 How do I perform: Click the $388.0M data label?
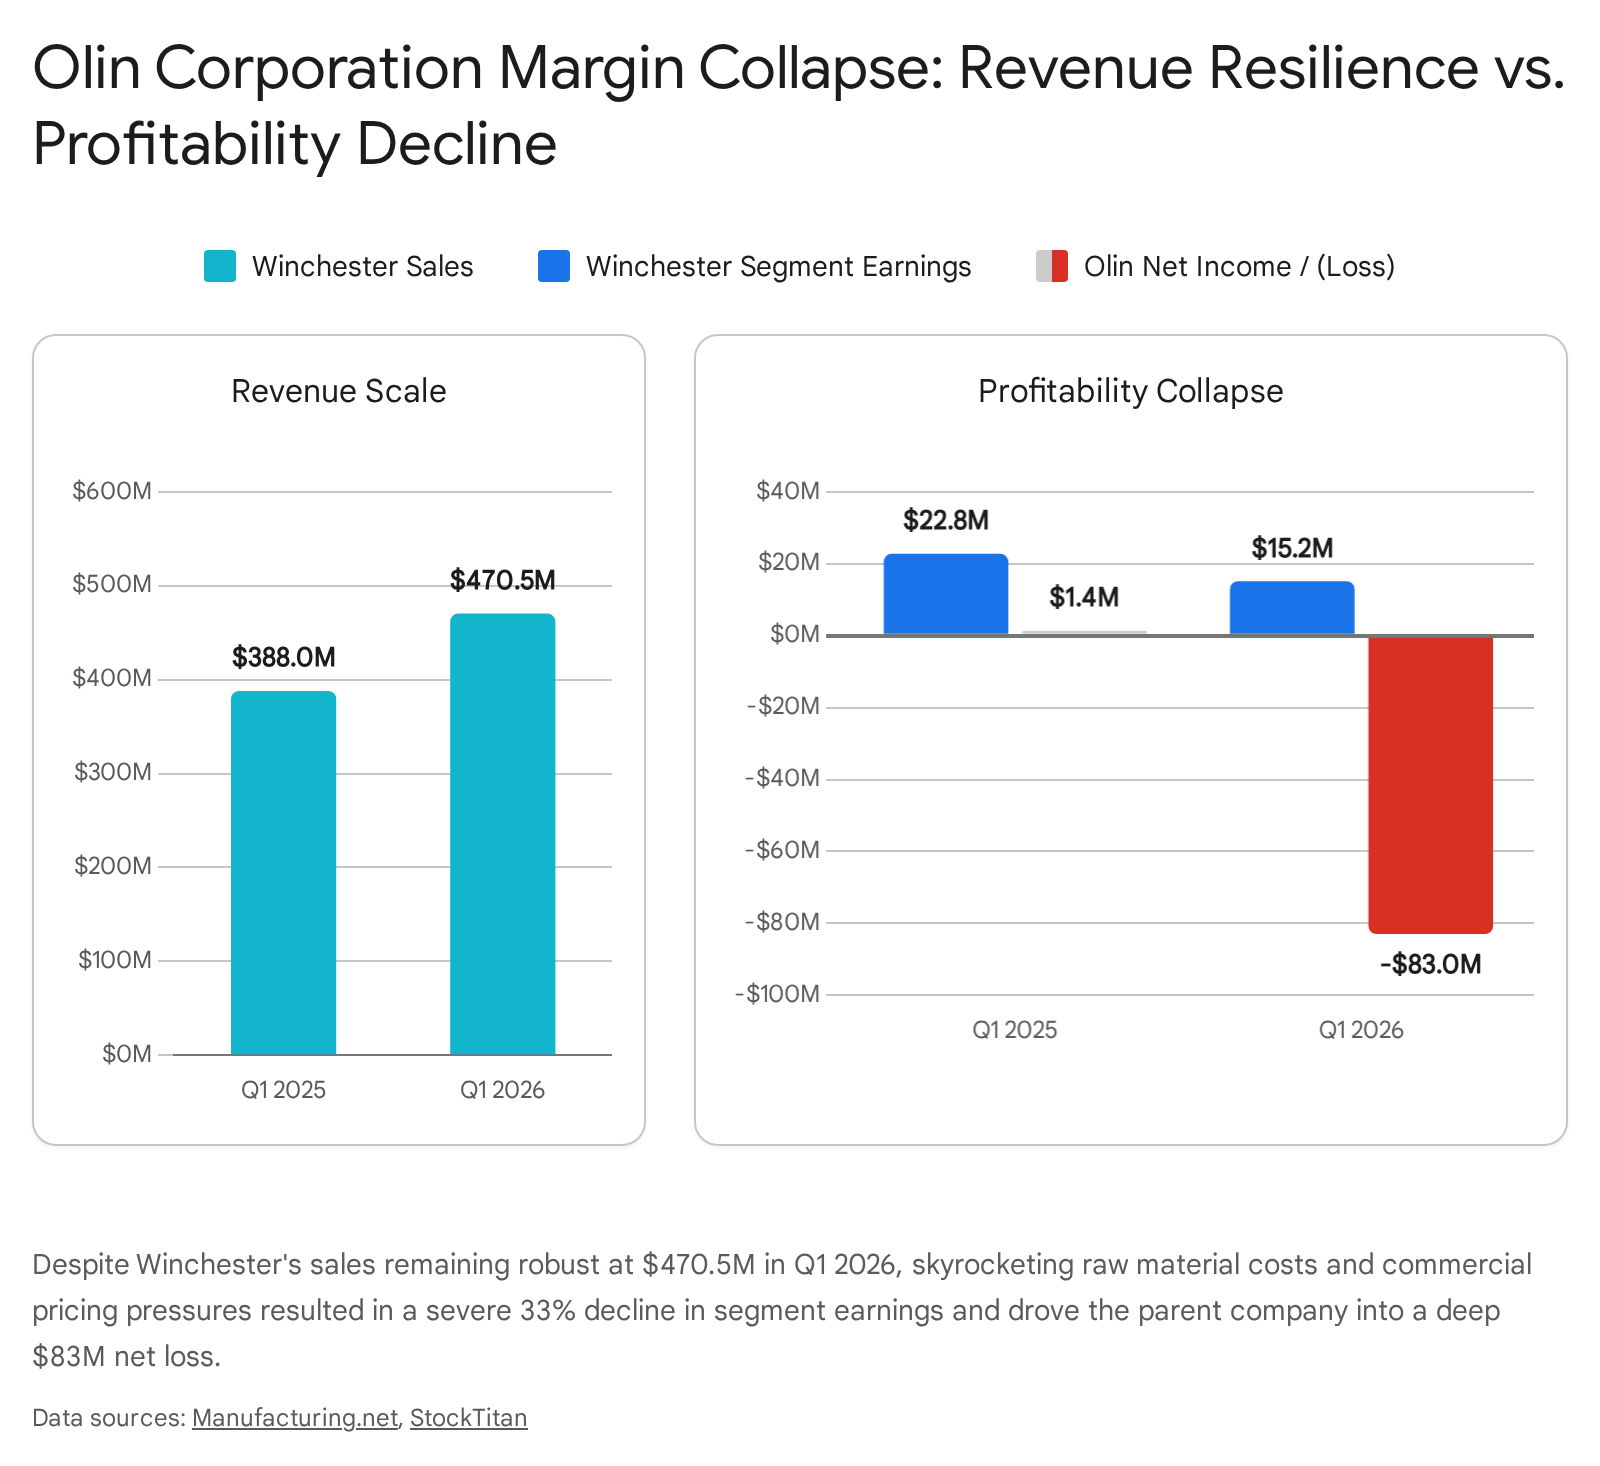[x=284, y=657]
